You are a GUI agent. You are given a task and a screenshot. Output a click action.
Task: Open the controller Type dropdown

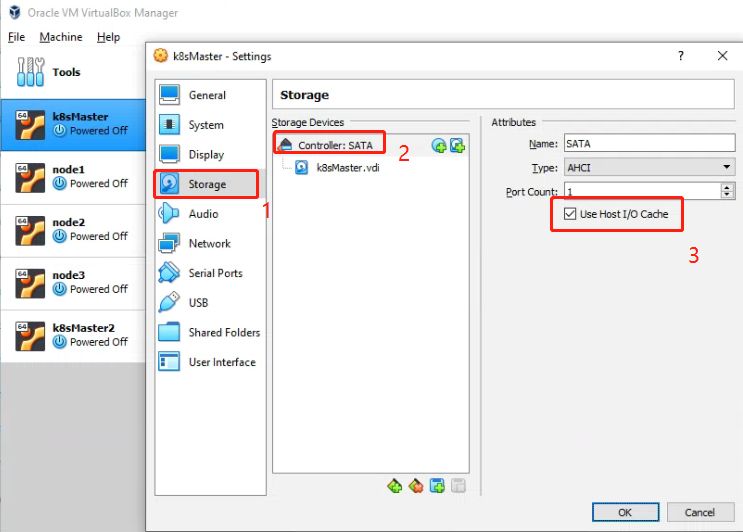pyautogui.click(x=649, y=167)
